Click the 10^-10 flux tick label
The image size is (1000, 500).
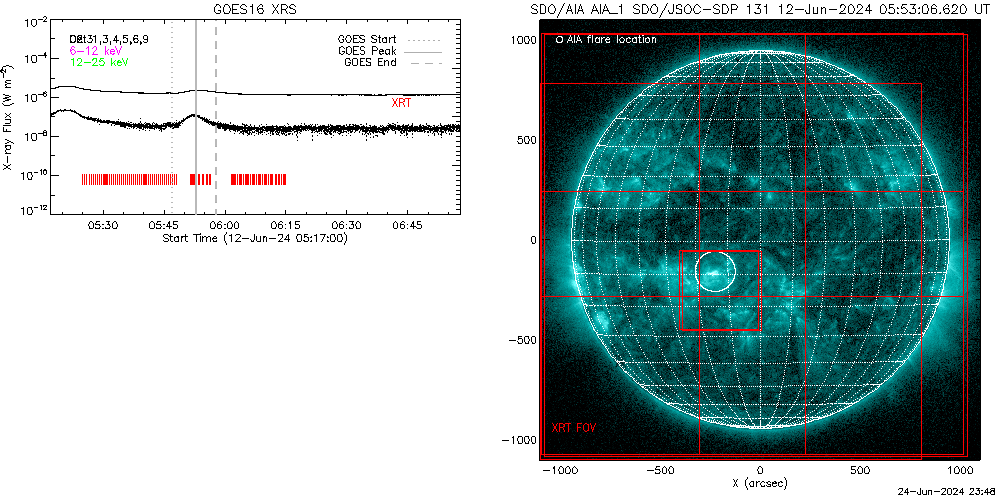click(34, 175)
